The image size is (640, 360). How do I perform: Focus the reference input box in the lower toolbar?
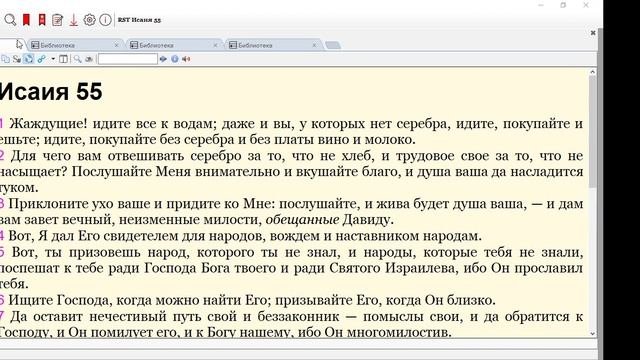[x=128, y=59]
